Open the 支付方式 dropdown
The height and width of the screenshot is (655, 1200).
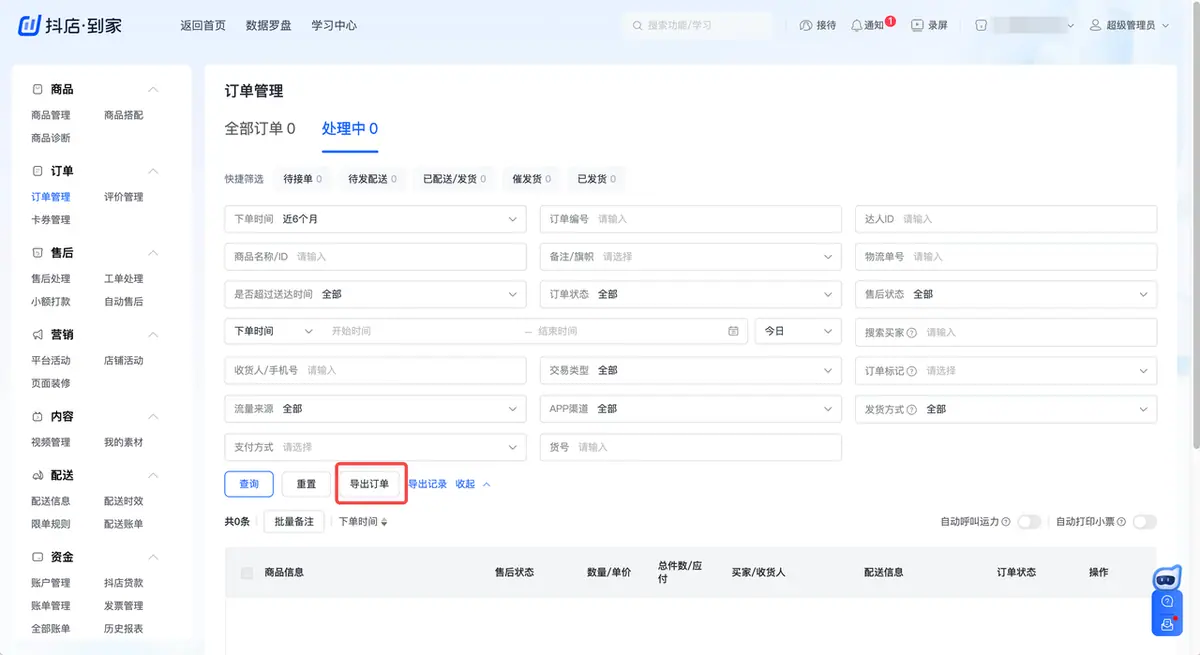pos(375,447)
